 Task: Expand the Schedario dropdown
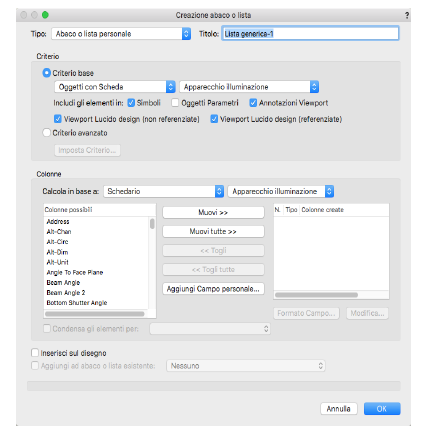click(x=163, y=191)
